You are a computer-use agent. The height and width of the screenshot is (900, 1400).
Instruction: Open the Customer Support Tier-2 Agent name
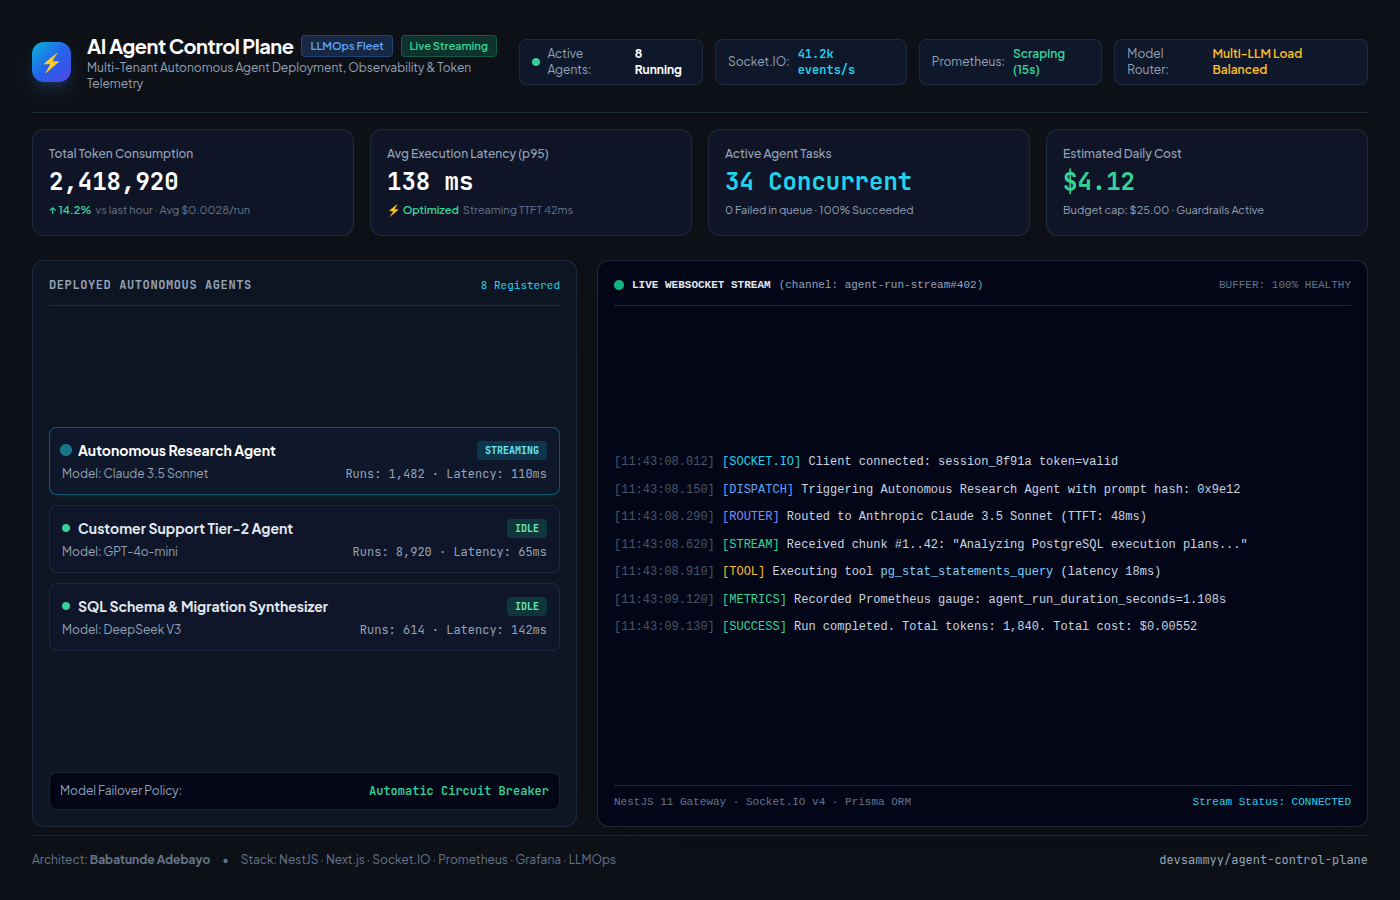[185, 529]
